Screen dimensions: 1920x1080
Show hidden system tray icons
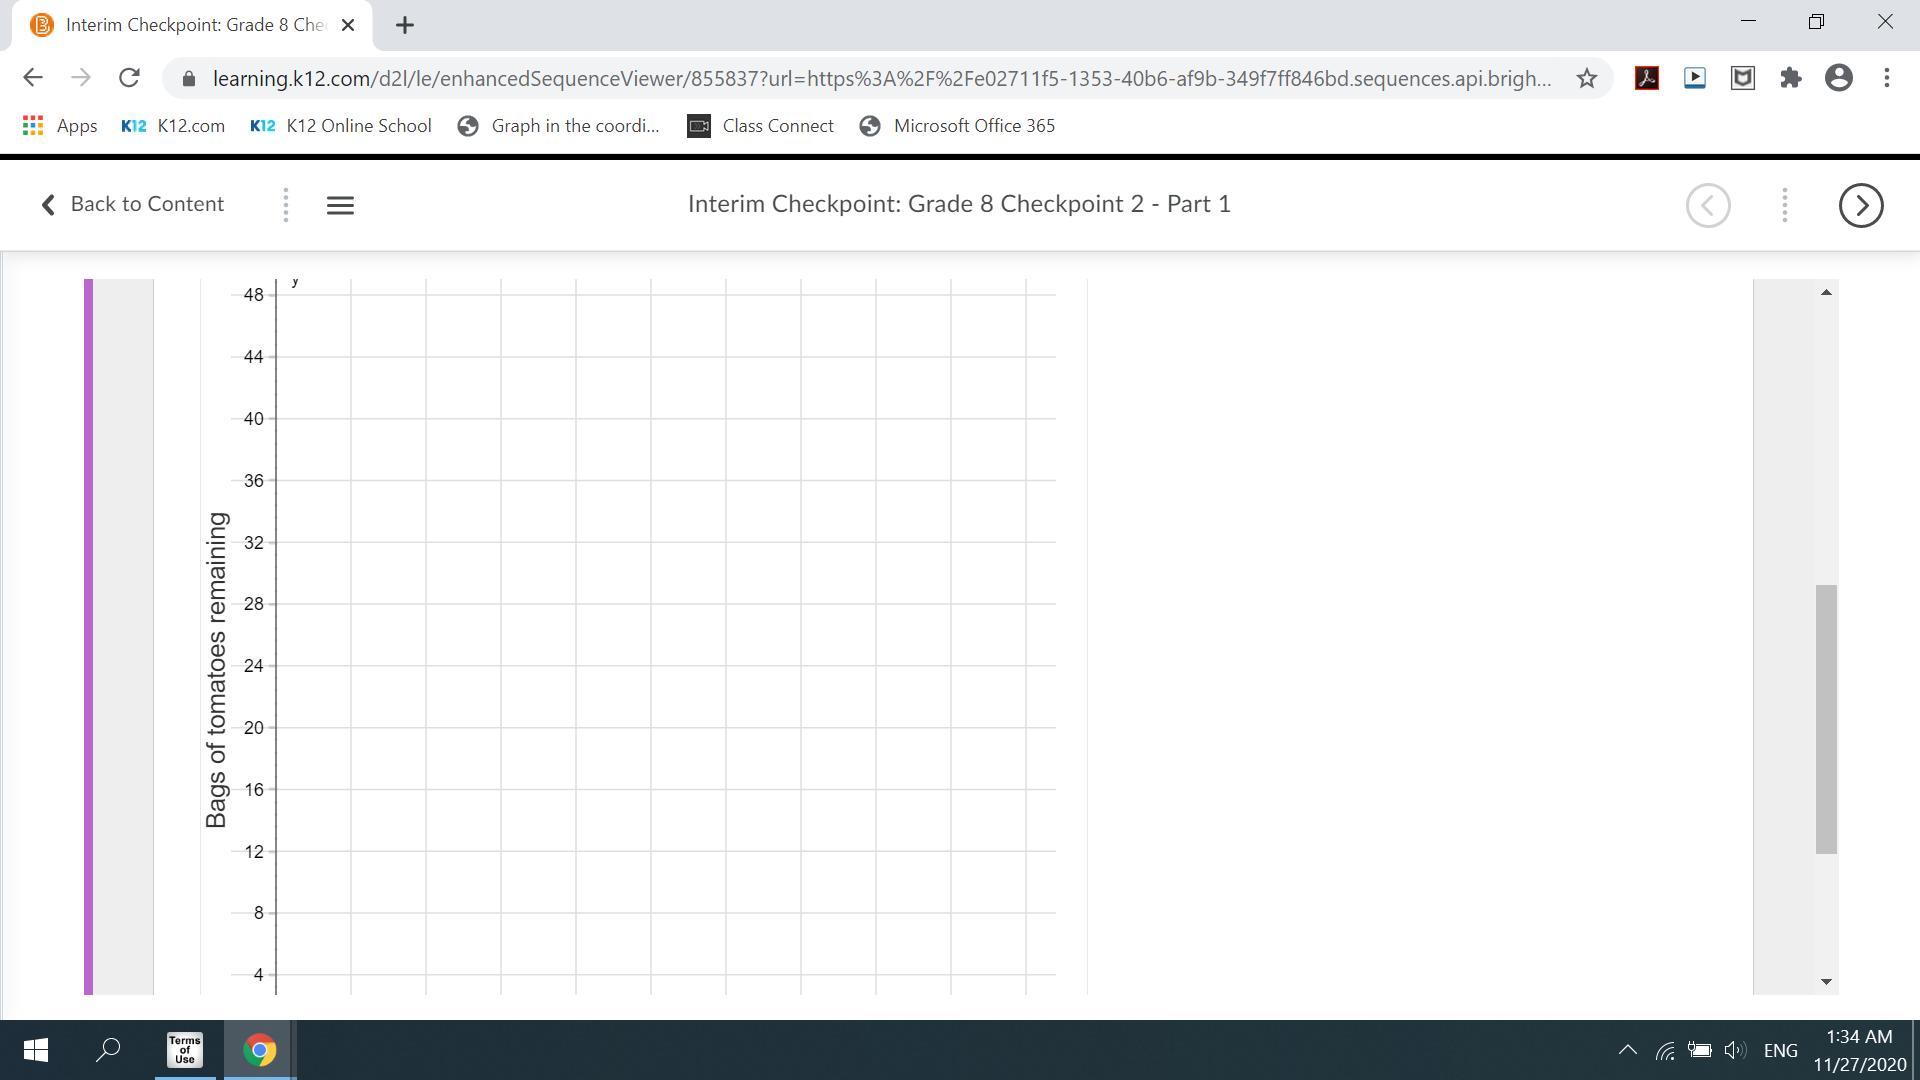tap(1627, 1050)
